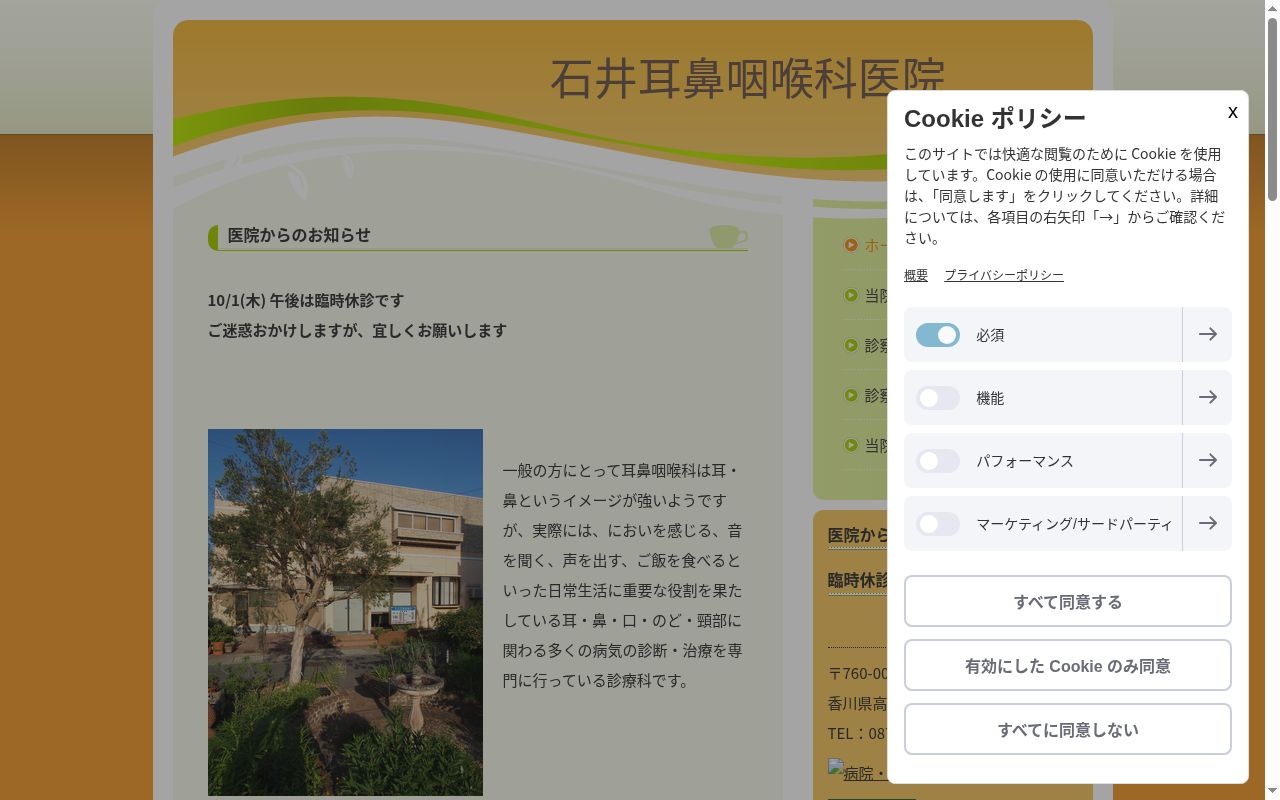The width and height of the screenshot is (1280, 800).
Task: Enable the パフォーマンス cookie switch
Action: click(938, 461)
